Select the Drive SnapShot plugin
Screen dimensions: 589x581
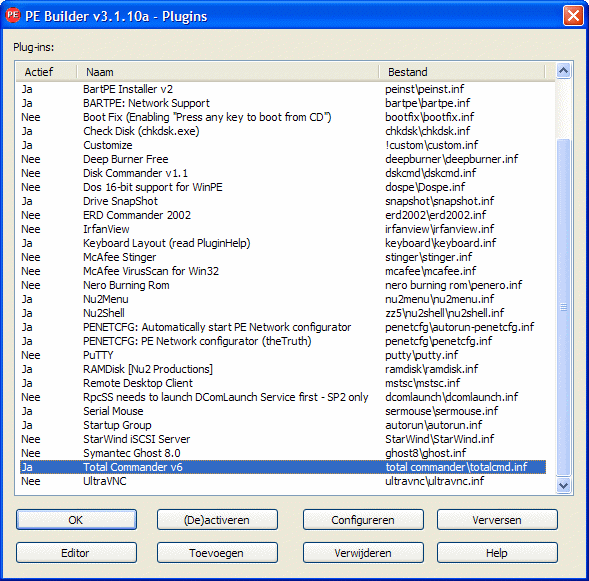283,201
